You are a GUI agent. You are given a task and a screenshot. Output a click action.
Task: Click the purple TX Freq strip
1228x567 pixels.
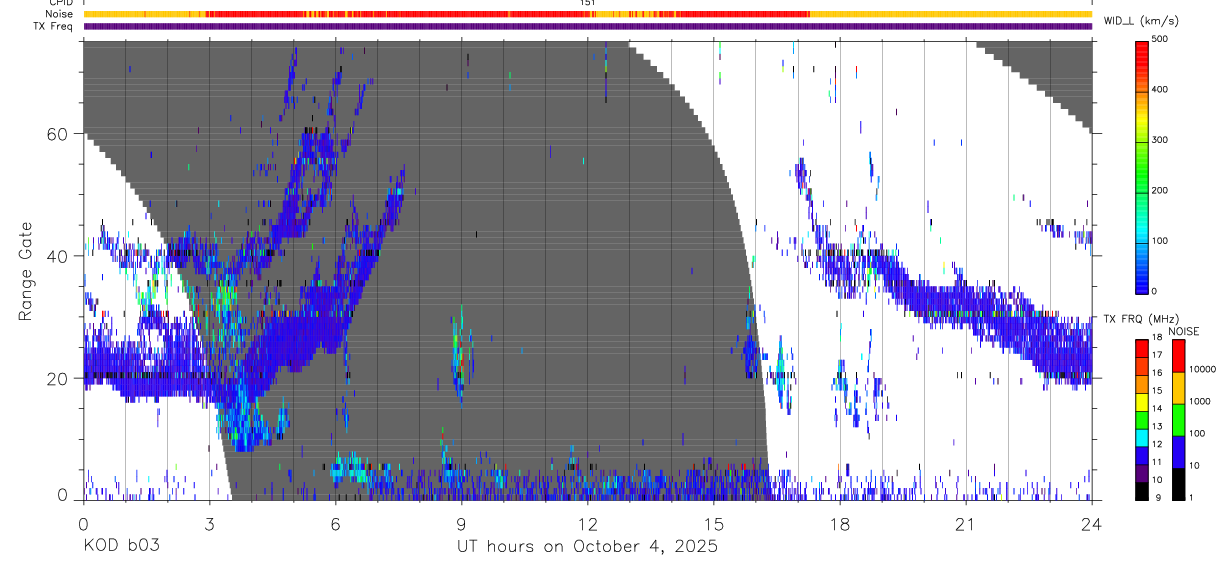click(x=587, y=27)
